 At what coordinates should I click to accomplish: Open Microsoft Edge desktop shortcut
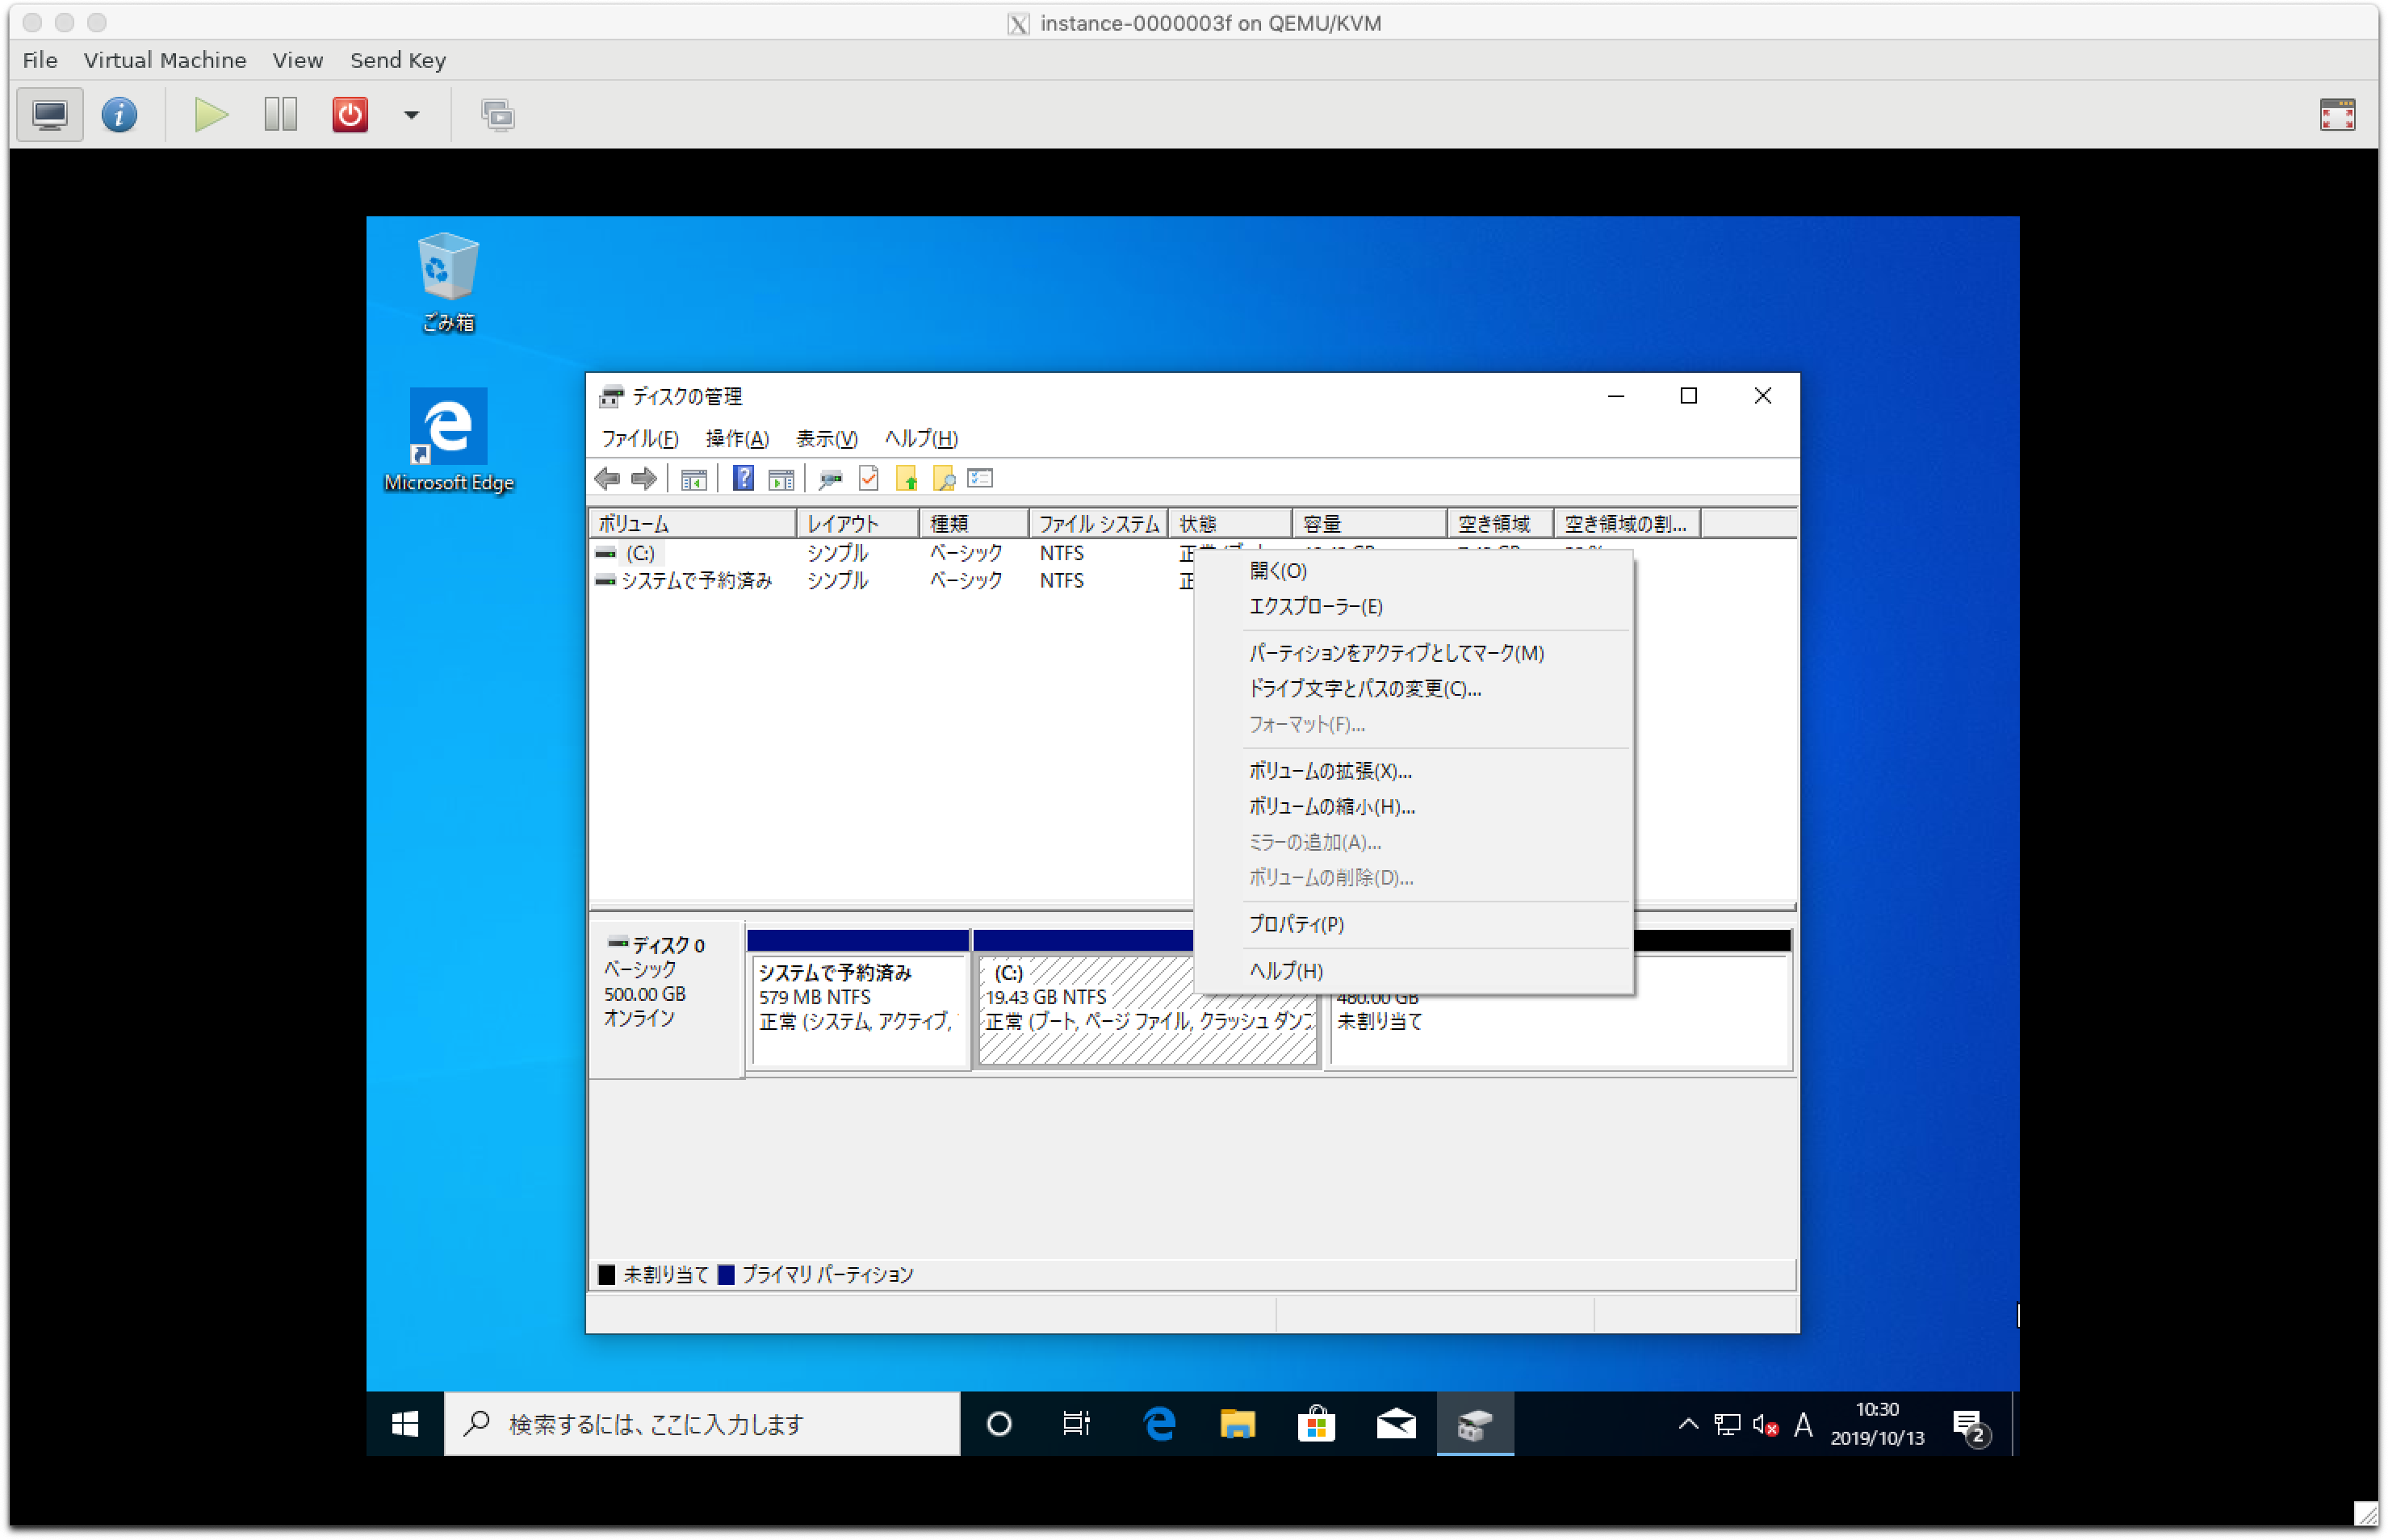(448, 440)
